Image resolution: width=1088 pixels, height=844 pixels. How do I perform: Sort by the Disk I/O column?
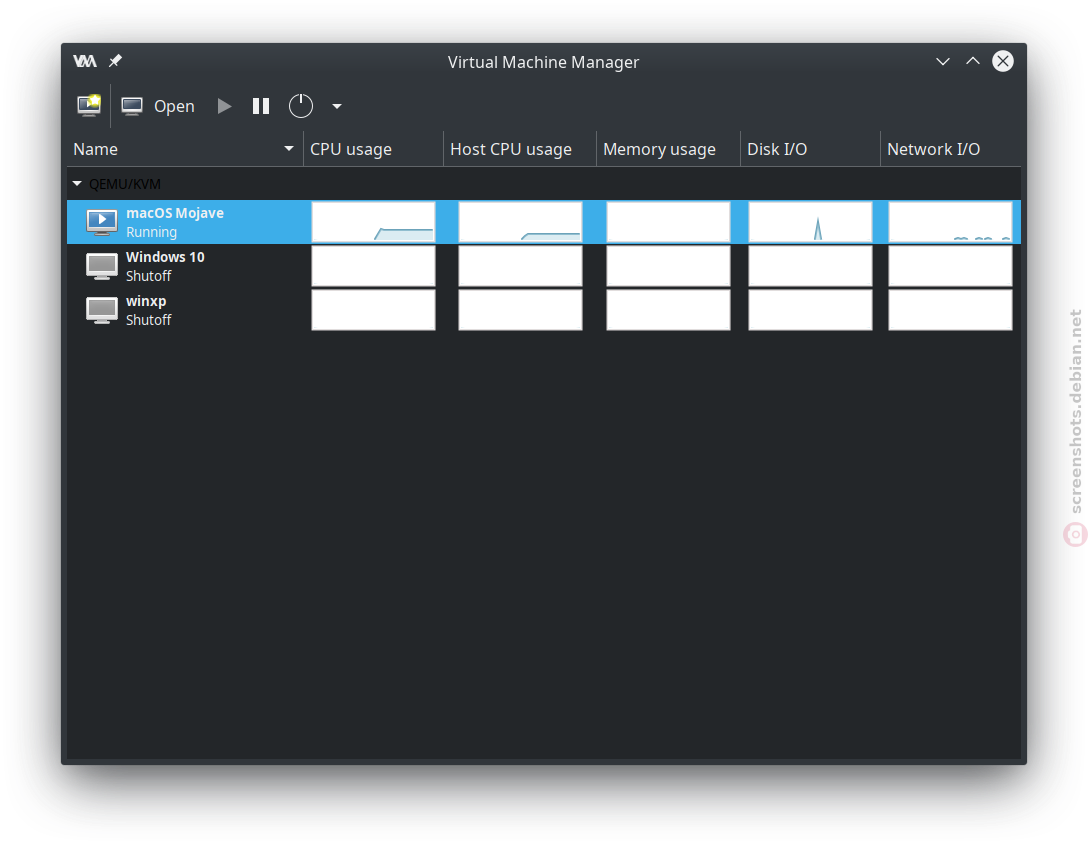click(x=810, y=149)
